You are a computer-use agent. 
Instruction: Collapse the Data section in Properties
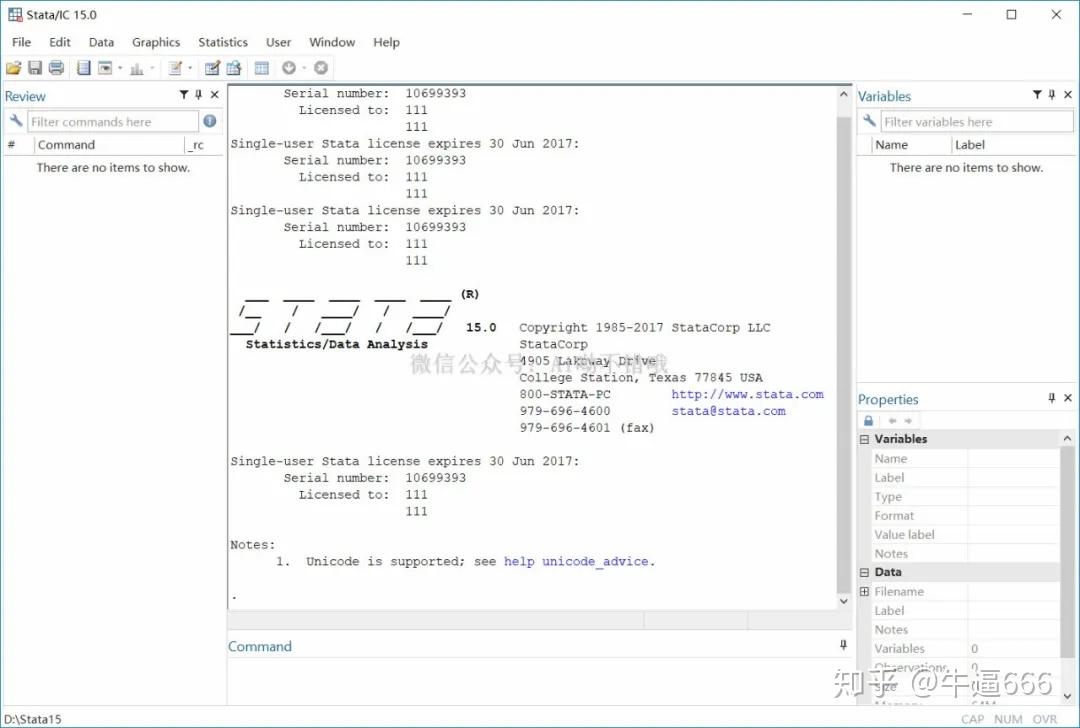[863, 571]
